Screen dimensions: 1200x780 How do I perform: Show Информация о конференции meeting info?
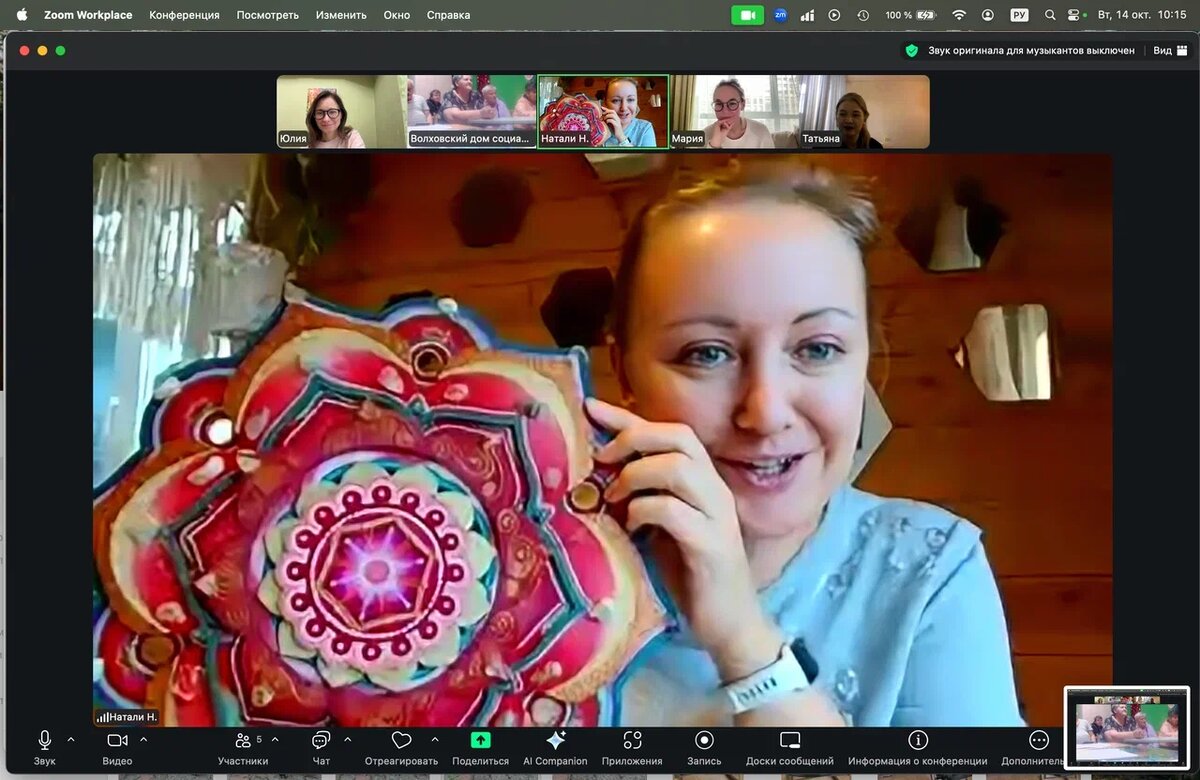(918, 748)
